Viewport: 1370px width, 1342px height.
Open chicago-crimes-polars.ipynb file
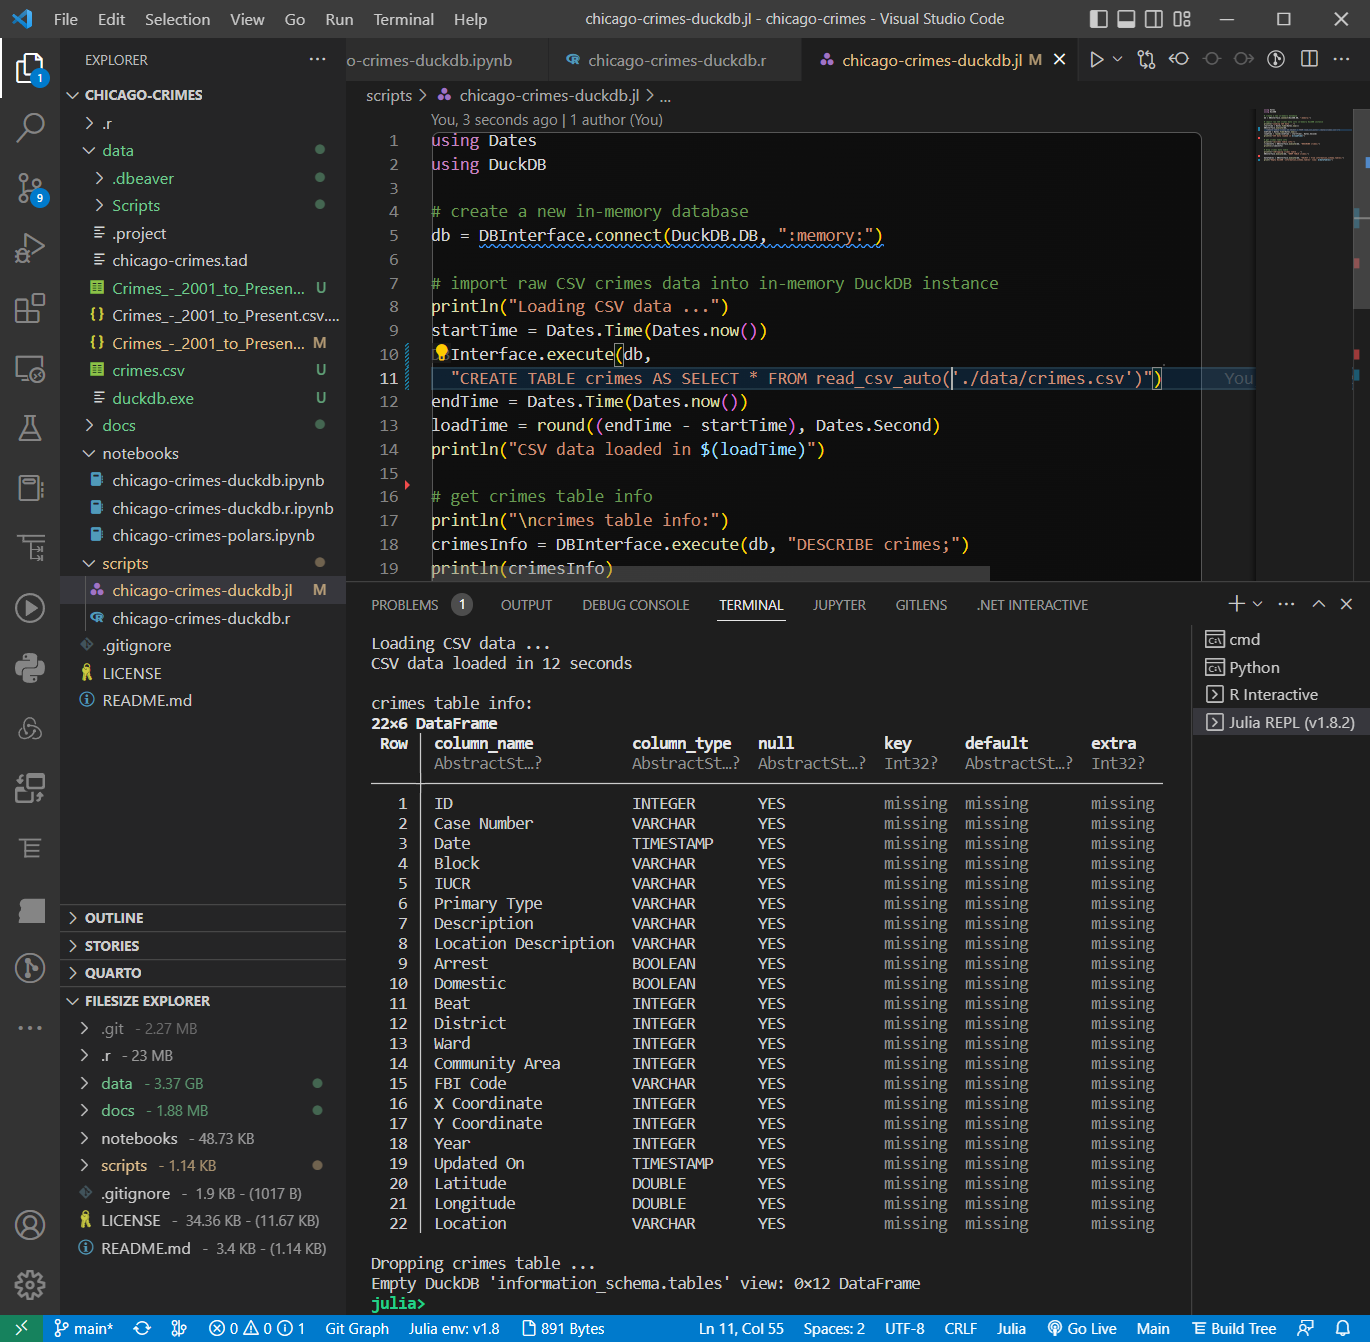(x=213, y=535)
